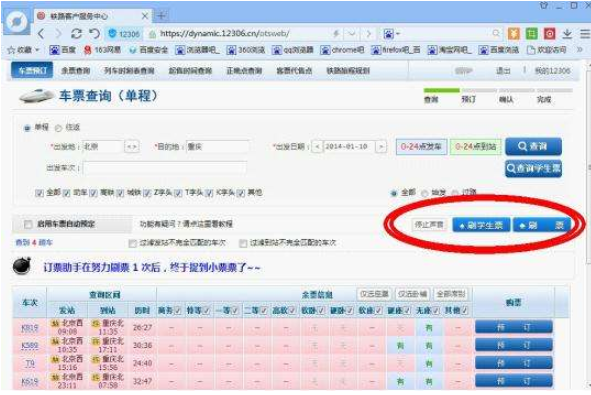Open the browser hamburger menu
This screenshot has height=395, width=591.
tap(585, 34)
